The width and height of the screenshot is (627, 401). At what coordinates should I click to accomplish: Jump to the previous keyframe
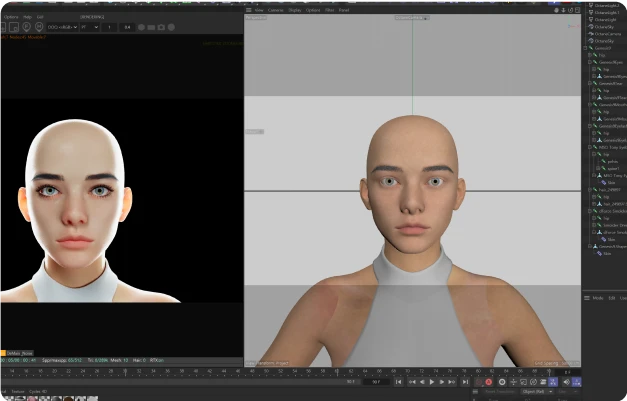412,382
